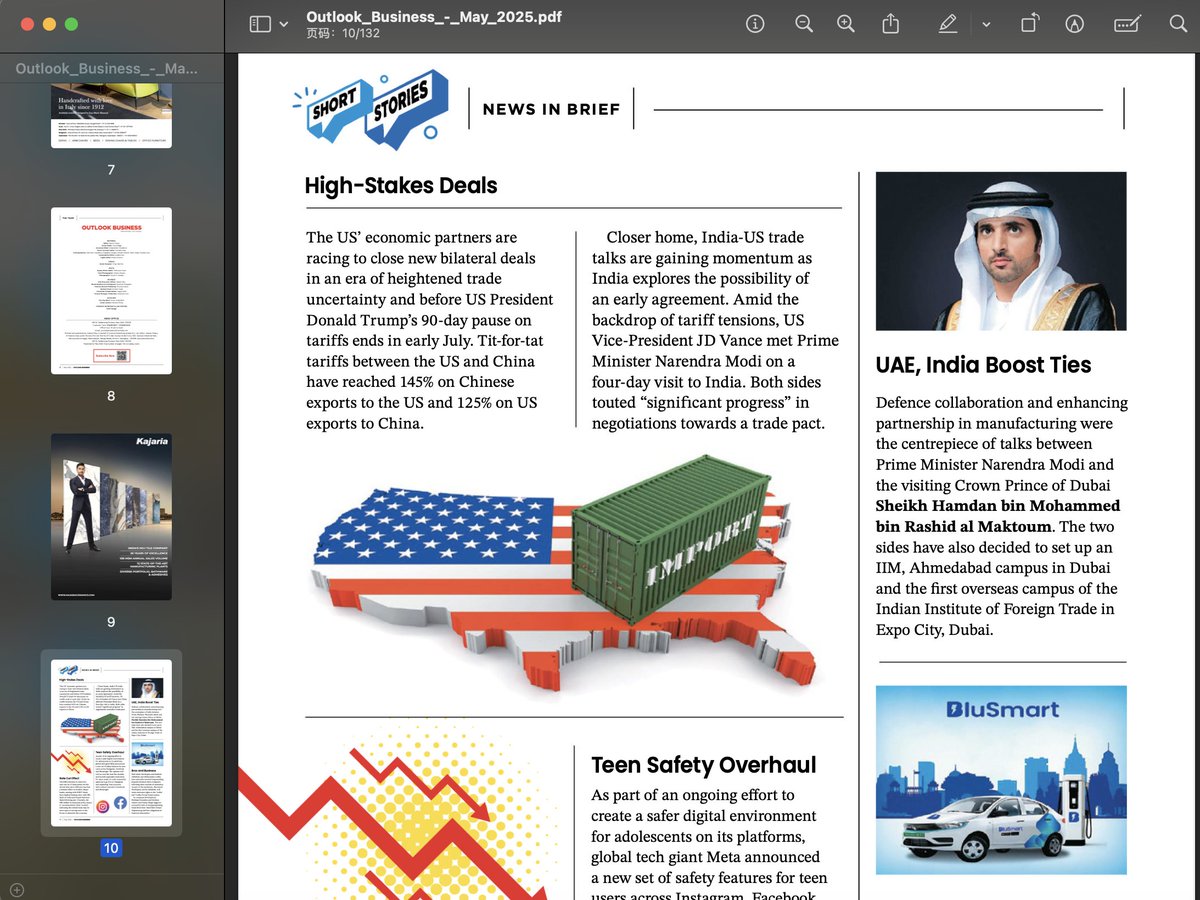The image size is (1200, 900).
Task: Open Search with the magnifier icon
Action: coord(1178,23)
